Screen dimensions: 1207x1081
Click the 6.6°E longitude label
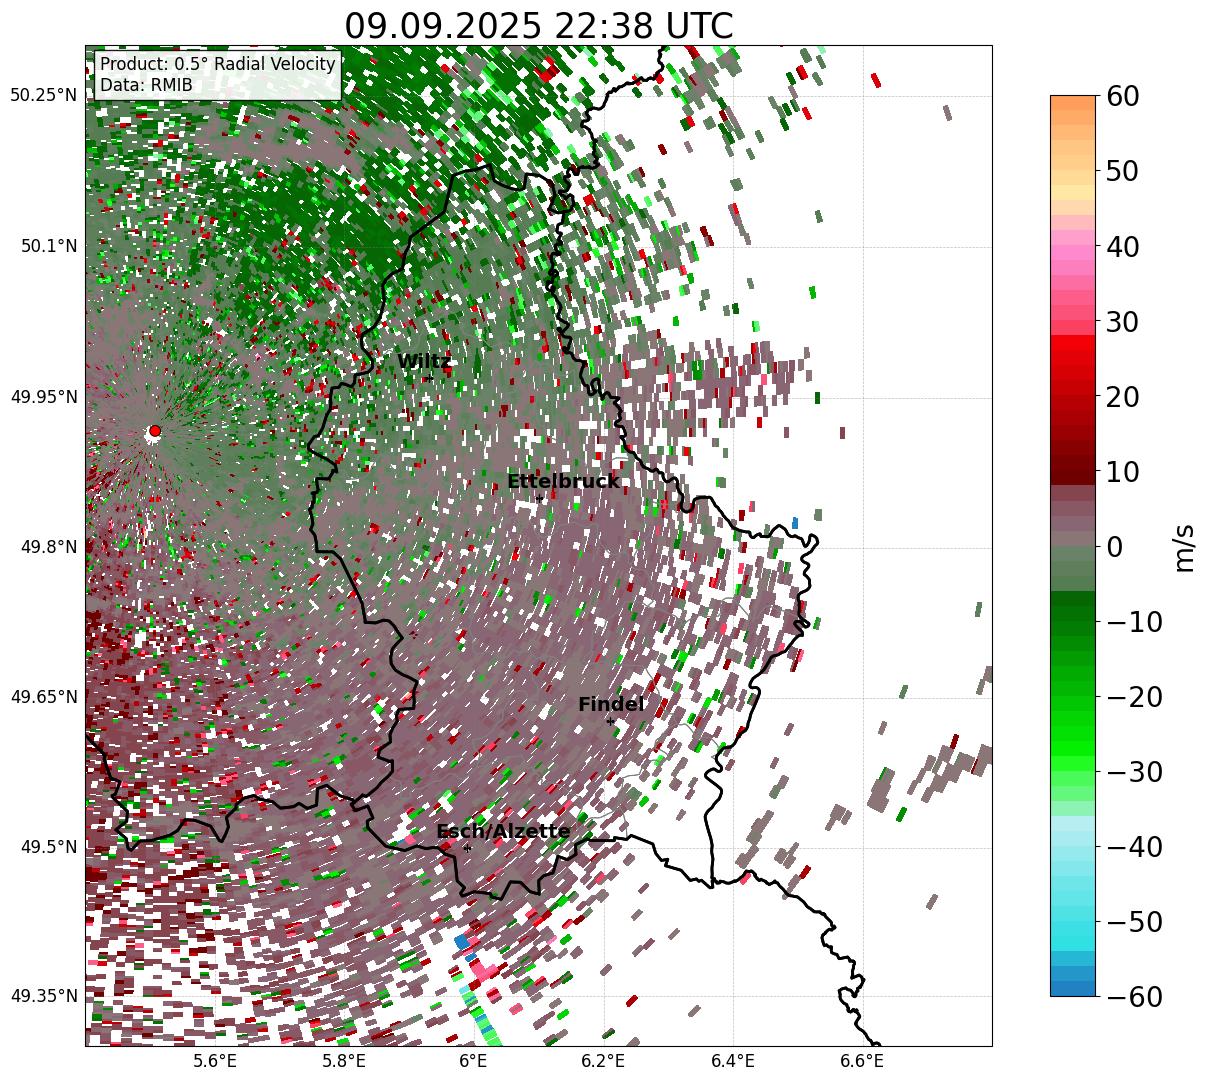(862, 1061)
